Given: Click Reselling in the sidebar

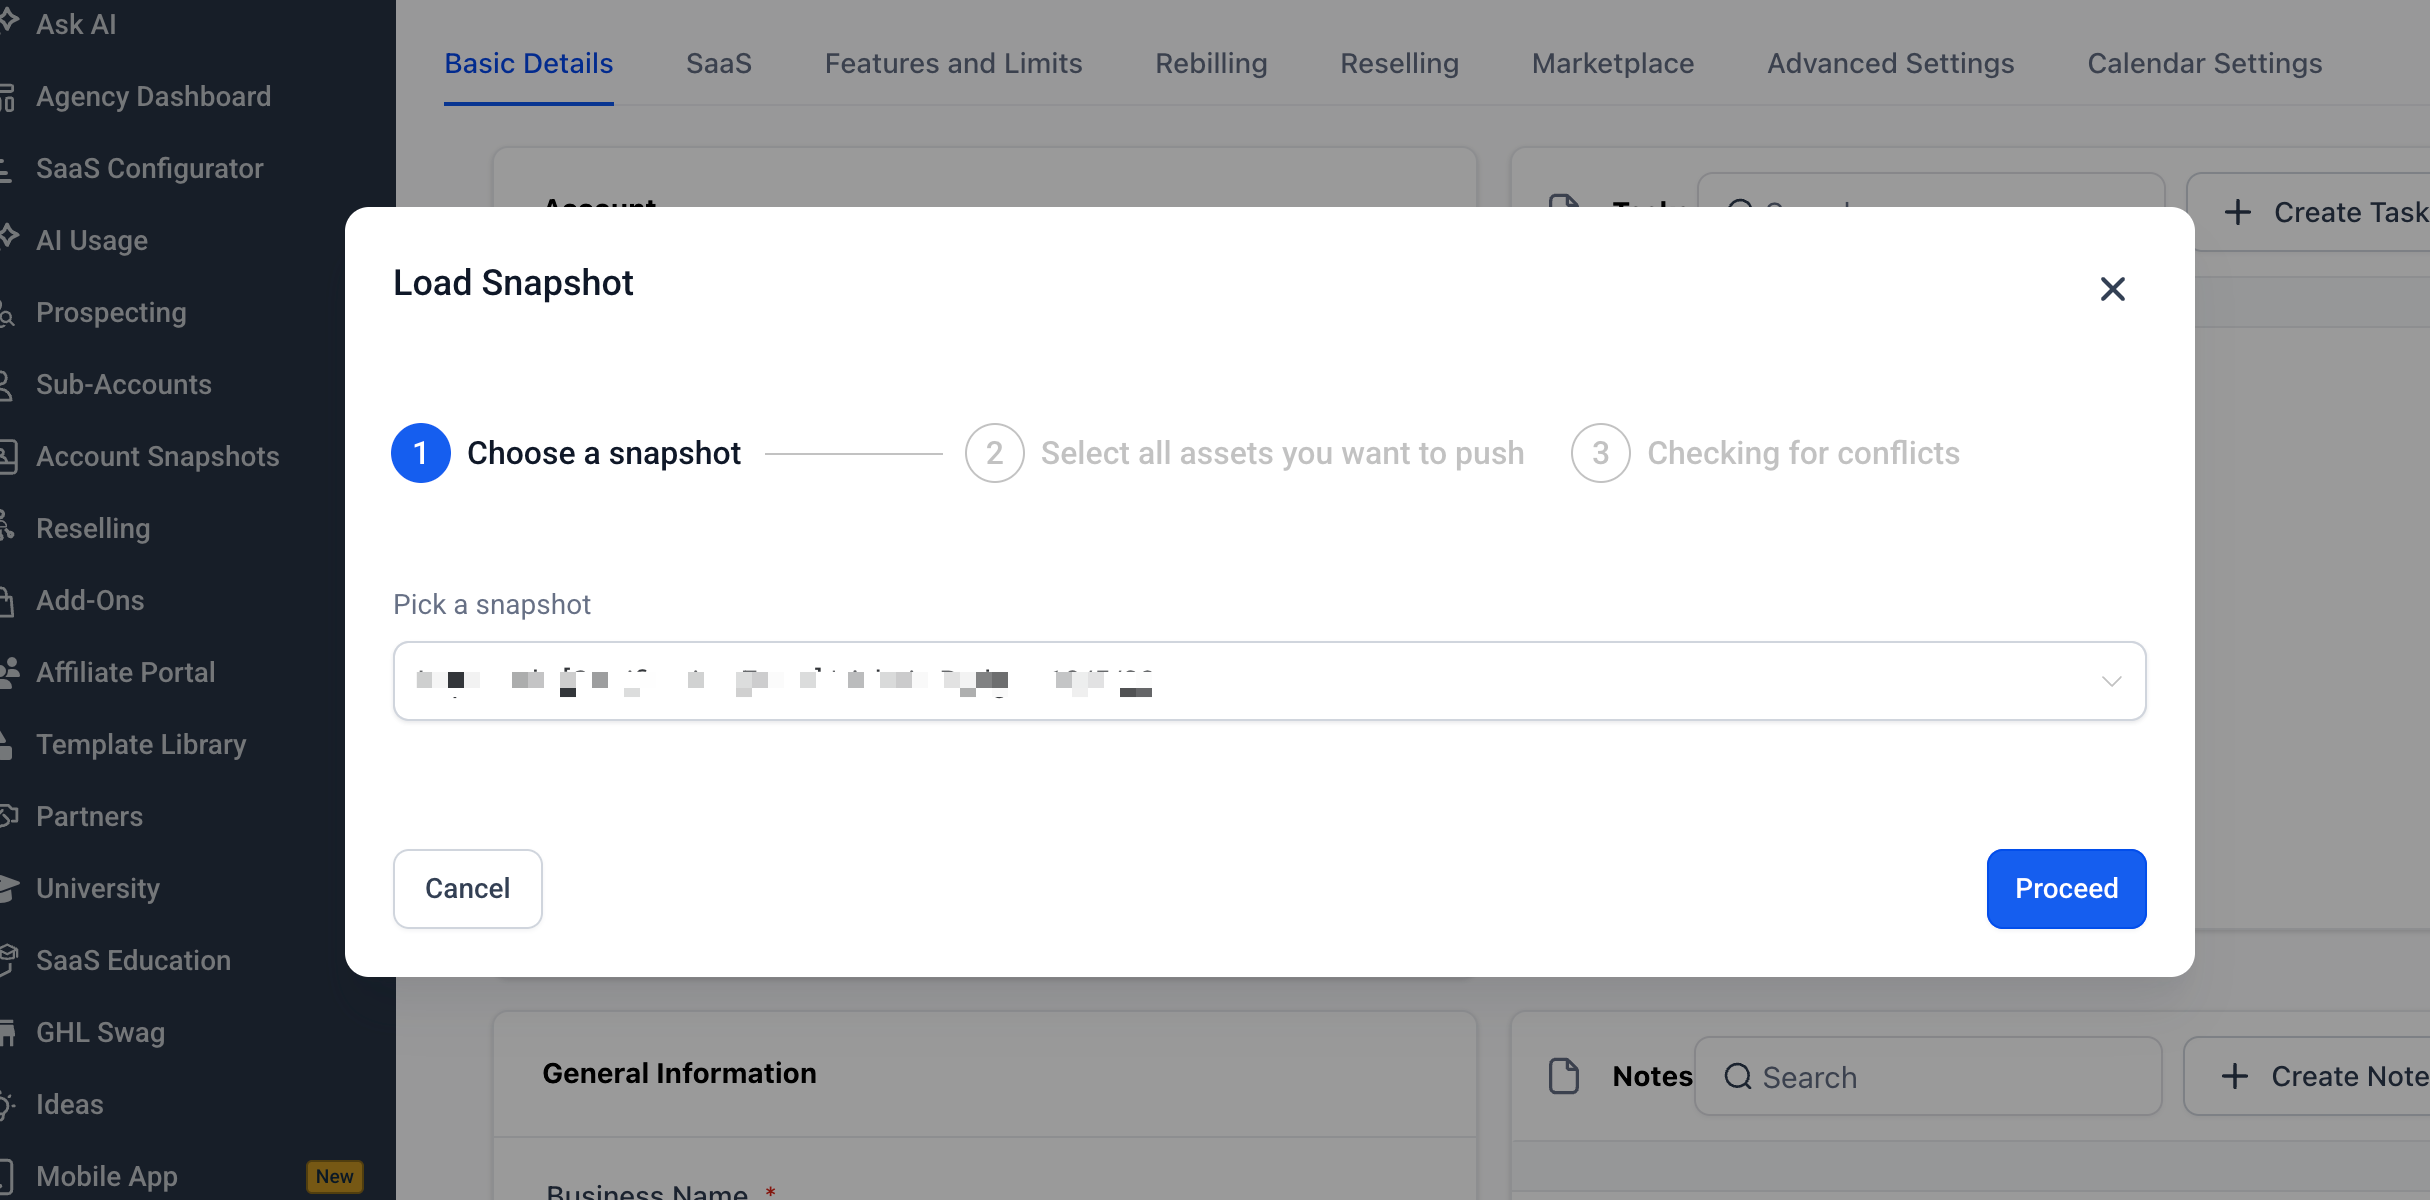Looking at the screenshot, I should point(93,528).
